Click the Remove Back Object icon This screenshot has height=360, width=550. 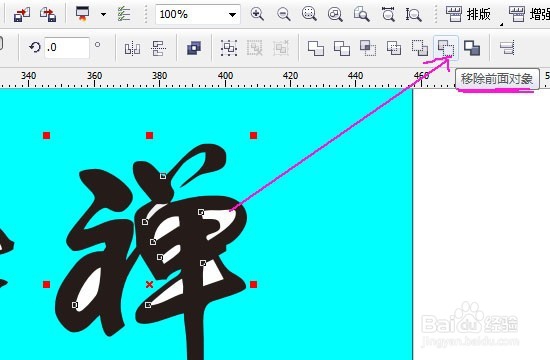click(x=420, y=48)
